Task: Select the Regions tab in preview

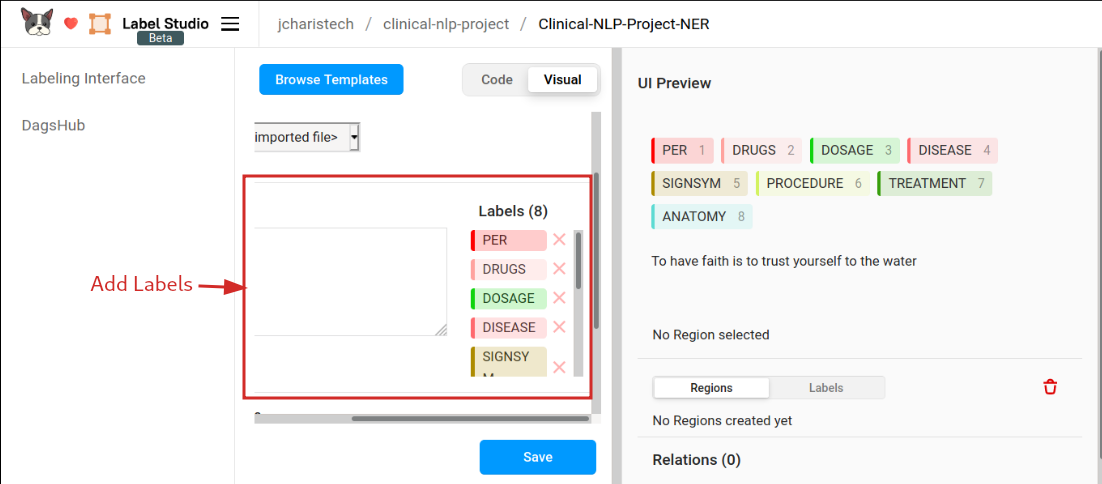Action: [x=711, y=388]
